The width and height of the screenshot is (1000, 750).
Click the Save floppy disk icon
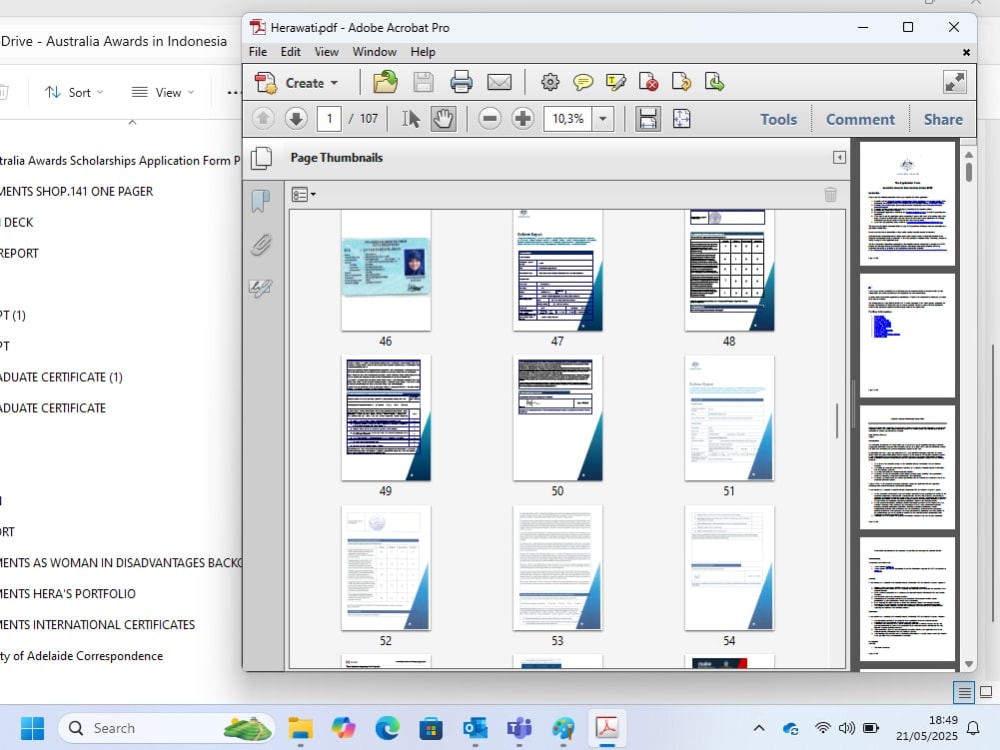(x=423, y=82)
